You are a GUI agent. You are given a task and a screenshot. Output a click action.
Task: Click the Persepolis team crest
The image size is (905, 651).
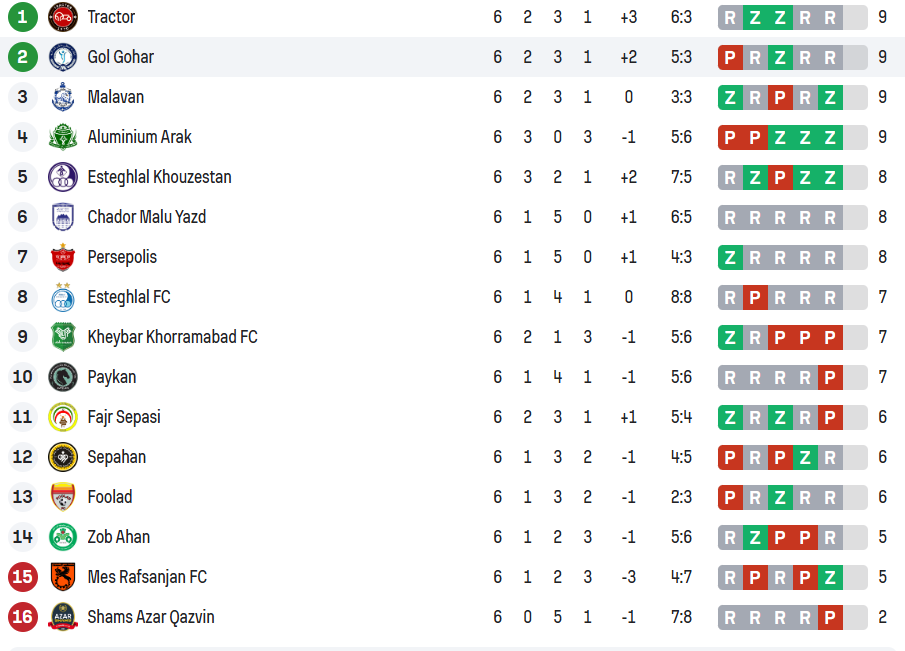pyautogui.click(x=63, y=257)
